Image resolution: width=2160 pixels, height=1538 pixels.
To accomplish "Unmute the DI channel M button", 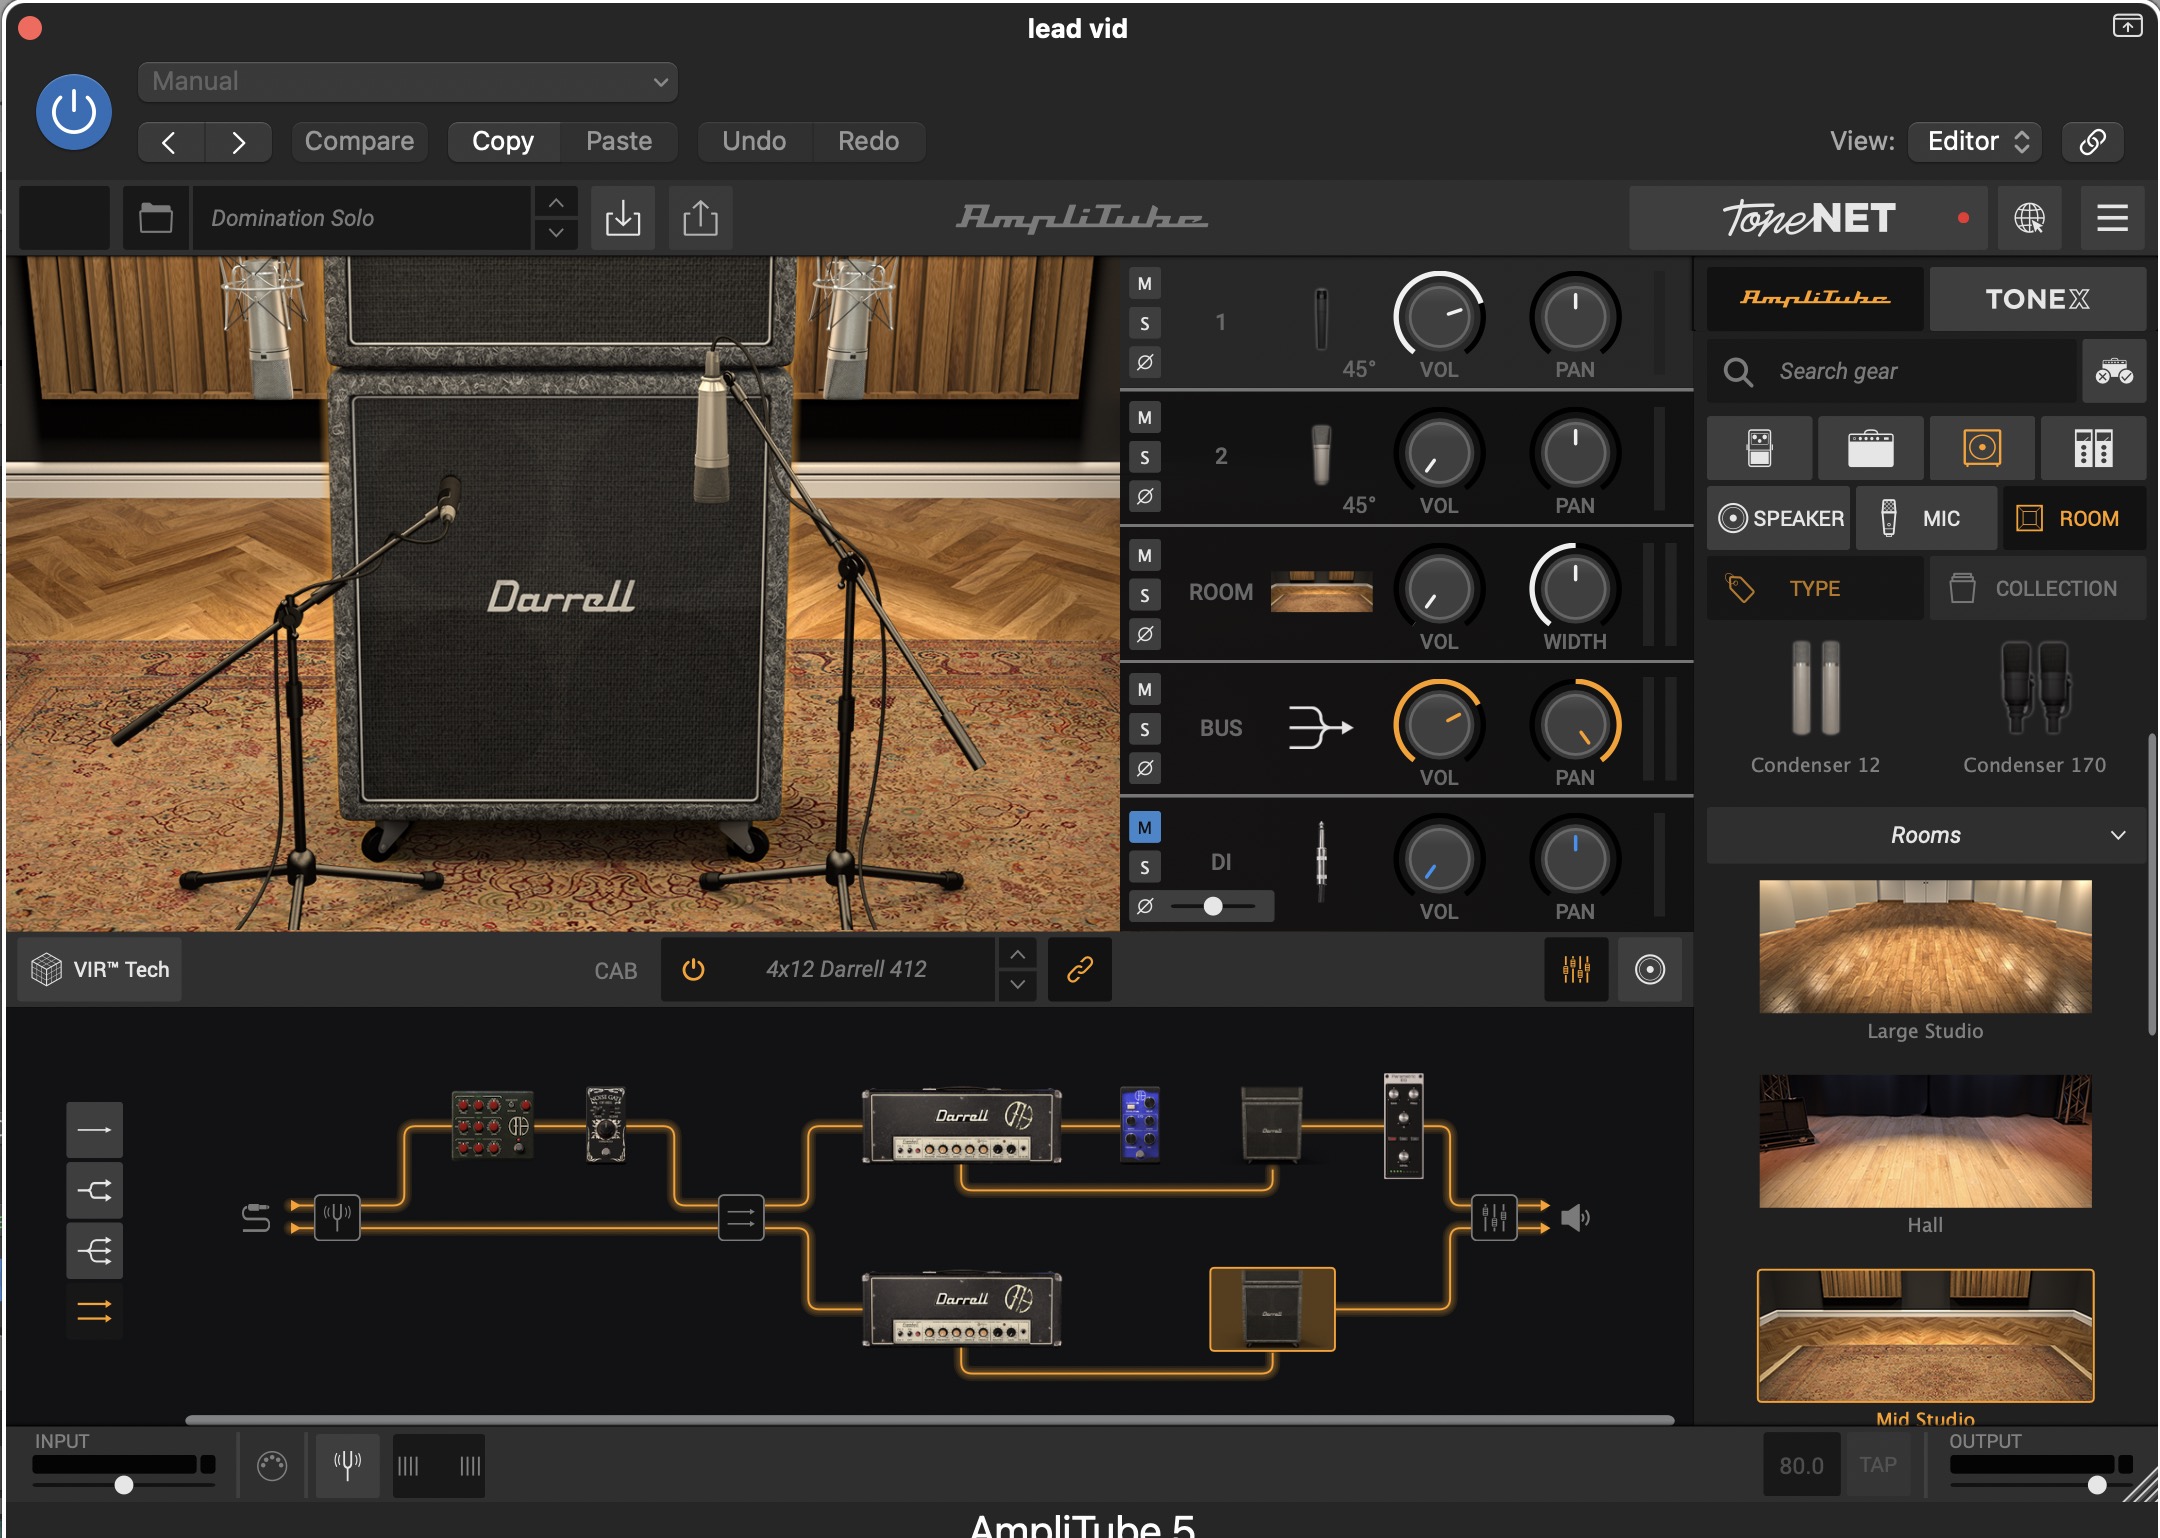I will [1145, 827].
